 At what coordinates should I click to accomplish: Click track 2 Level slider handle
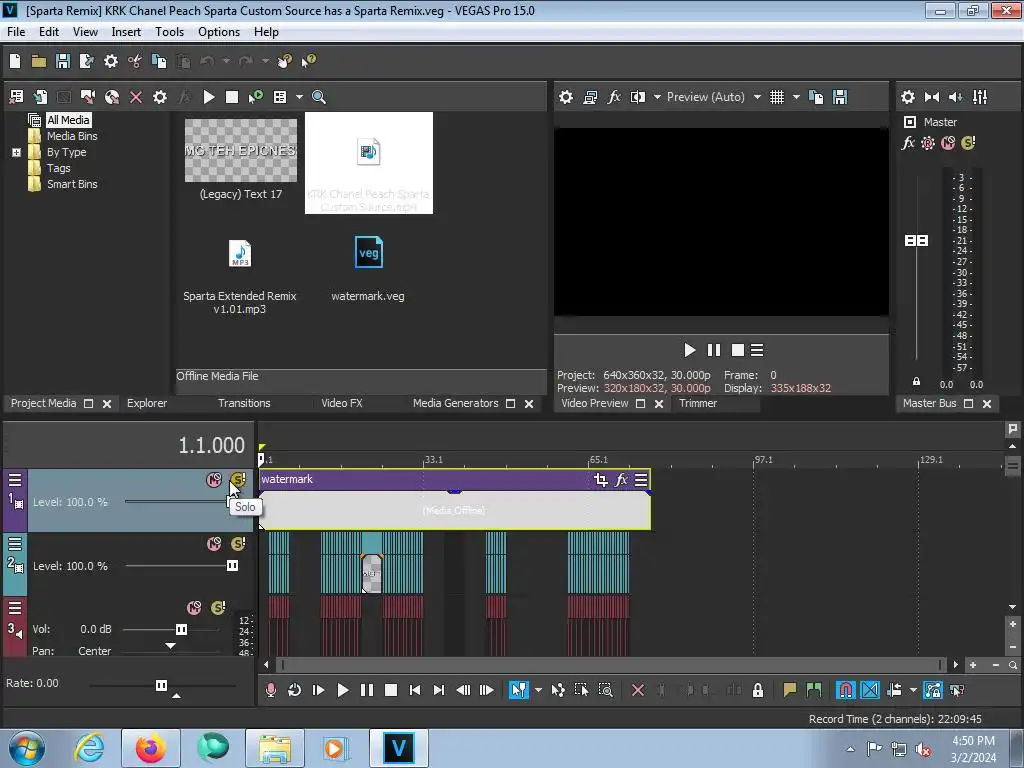click(x=232, y=566)
